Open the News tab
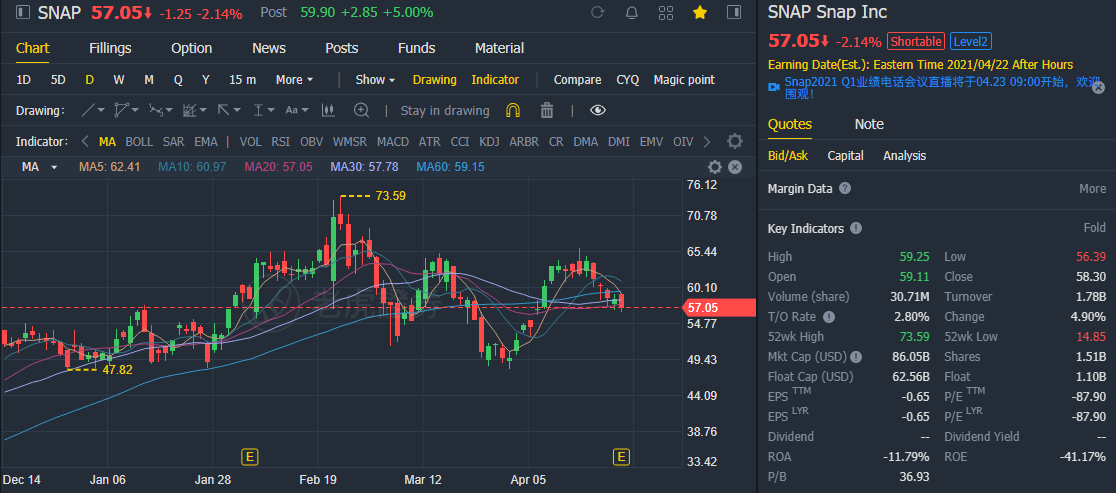This screenshot has height=493, width=1116. pyautogui.click(x=269, y=48)
